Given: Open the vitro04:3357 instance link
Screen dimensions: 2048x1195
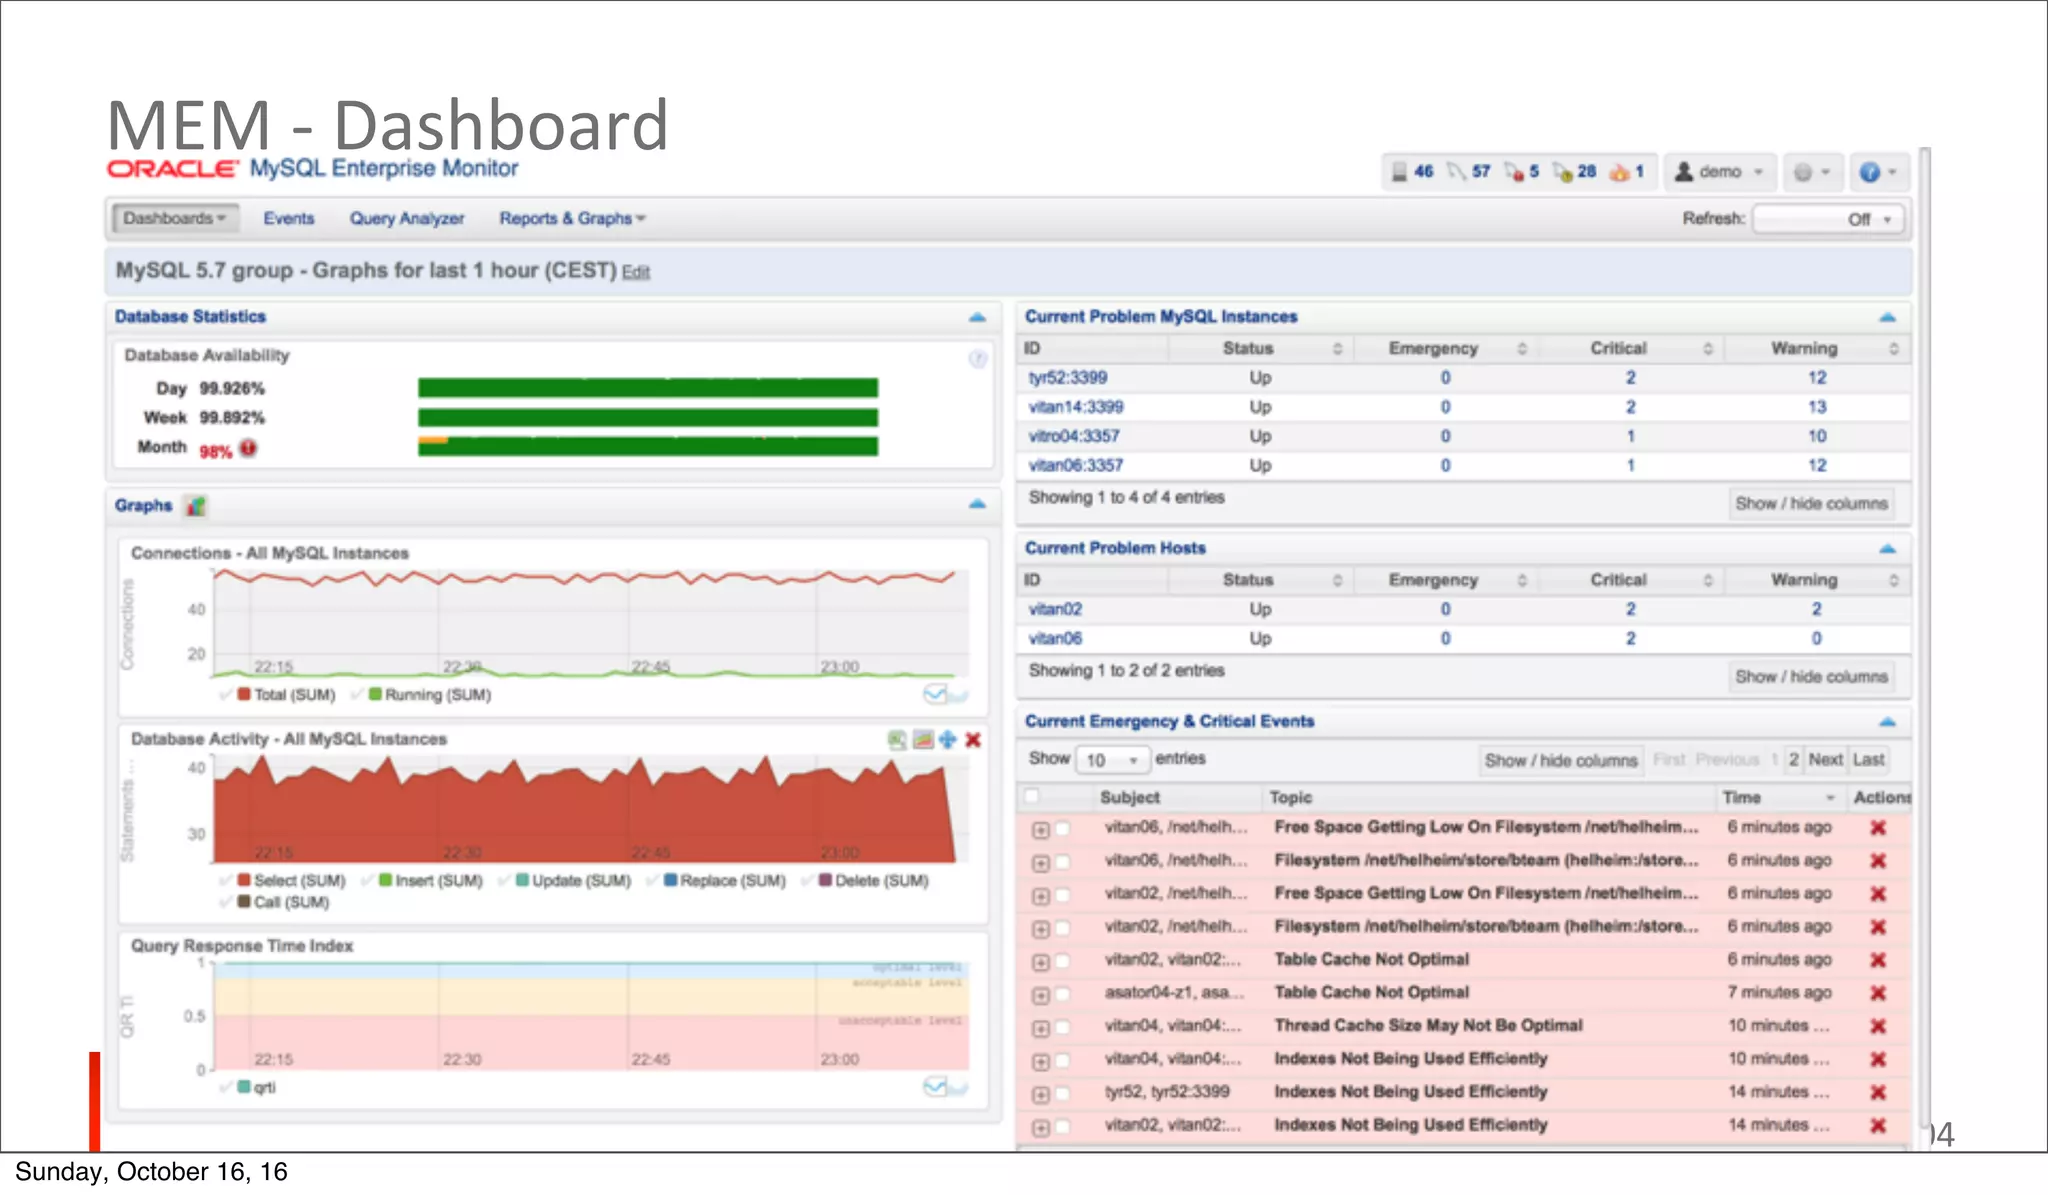Looking at the screenshot, I should coord(1074,436).
